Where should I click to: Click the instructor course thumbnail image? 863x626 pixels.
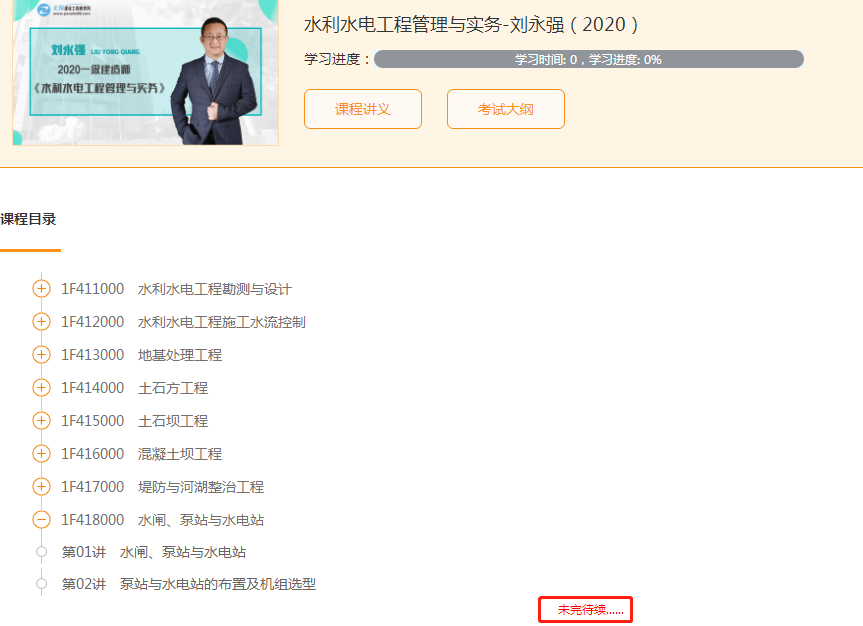pyautogui.click(x=145, y=73)
